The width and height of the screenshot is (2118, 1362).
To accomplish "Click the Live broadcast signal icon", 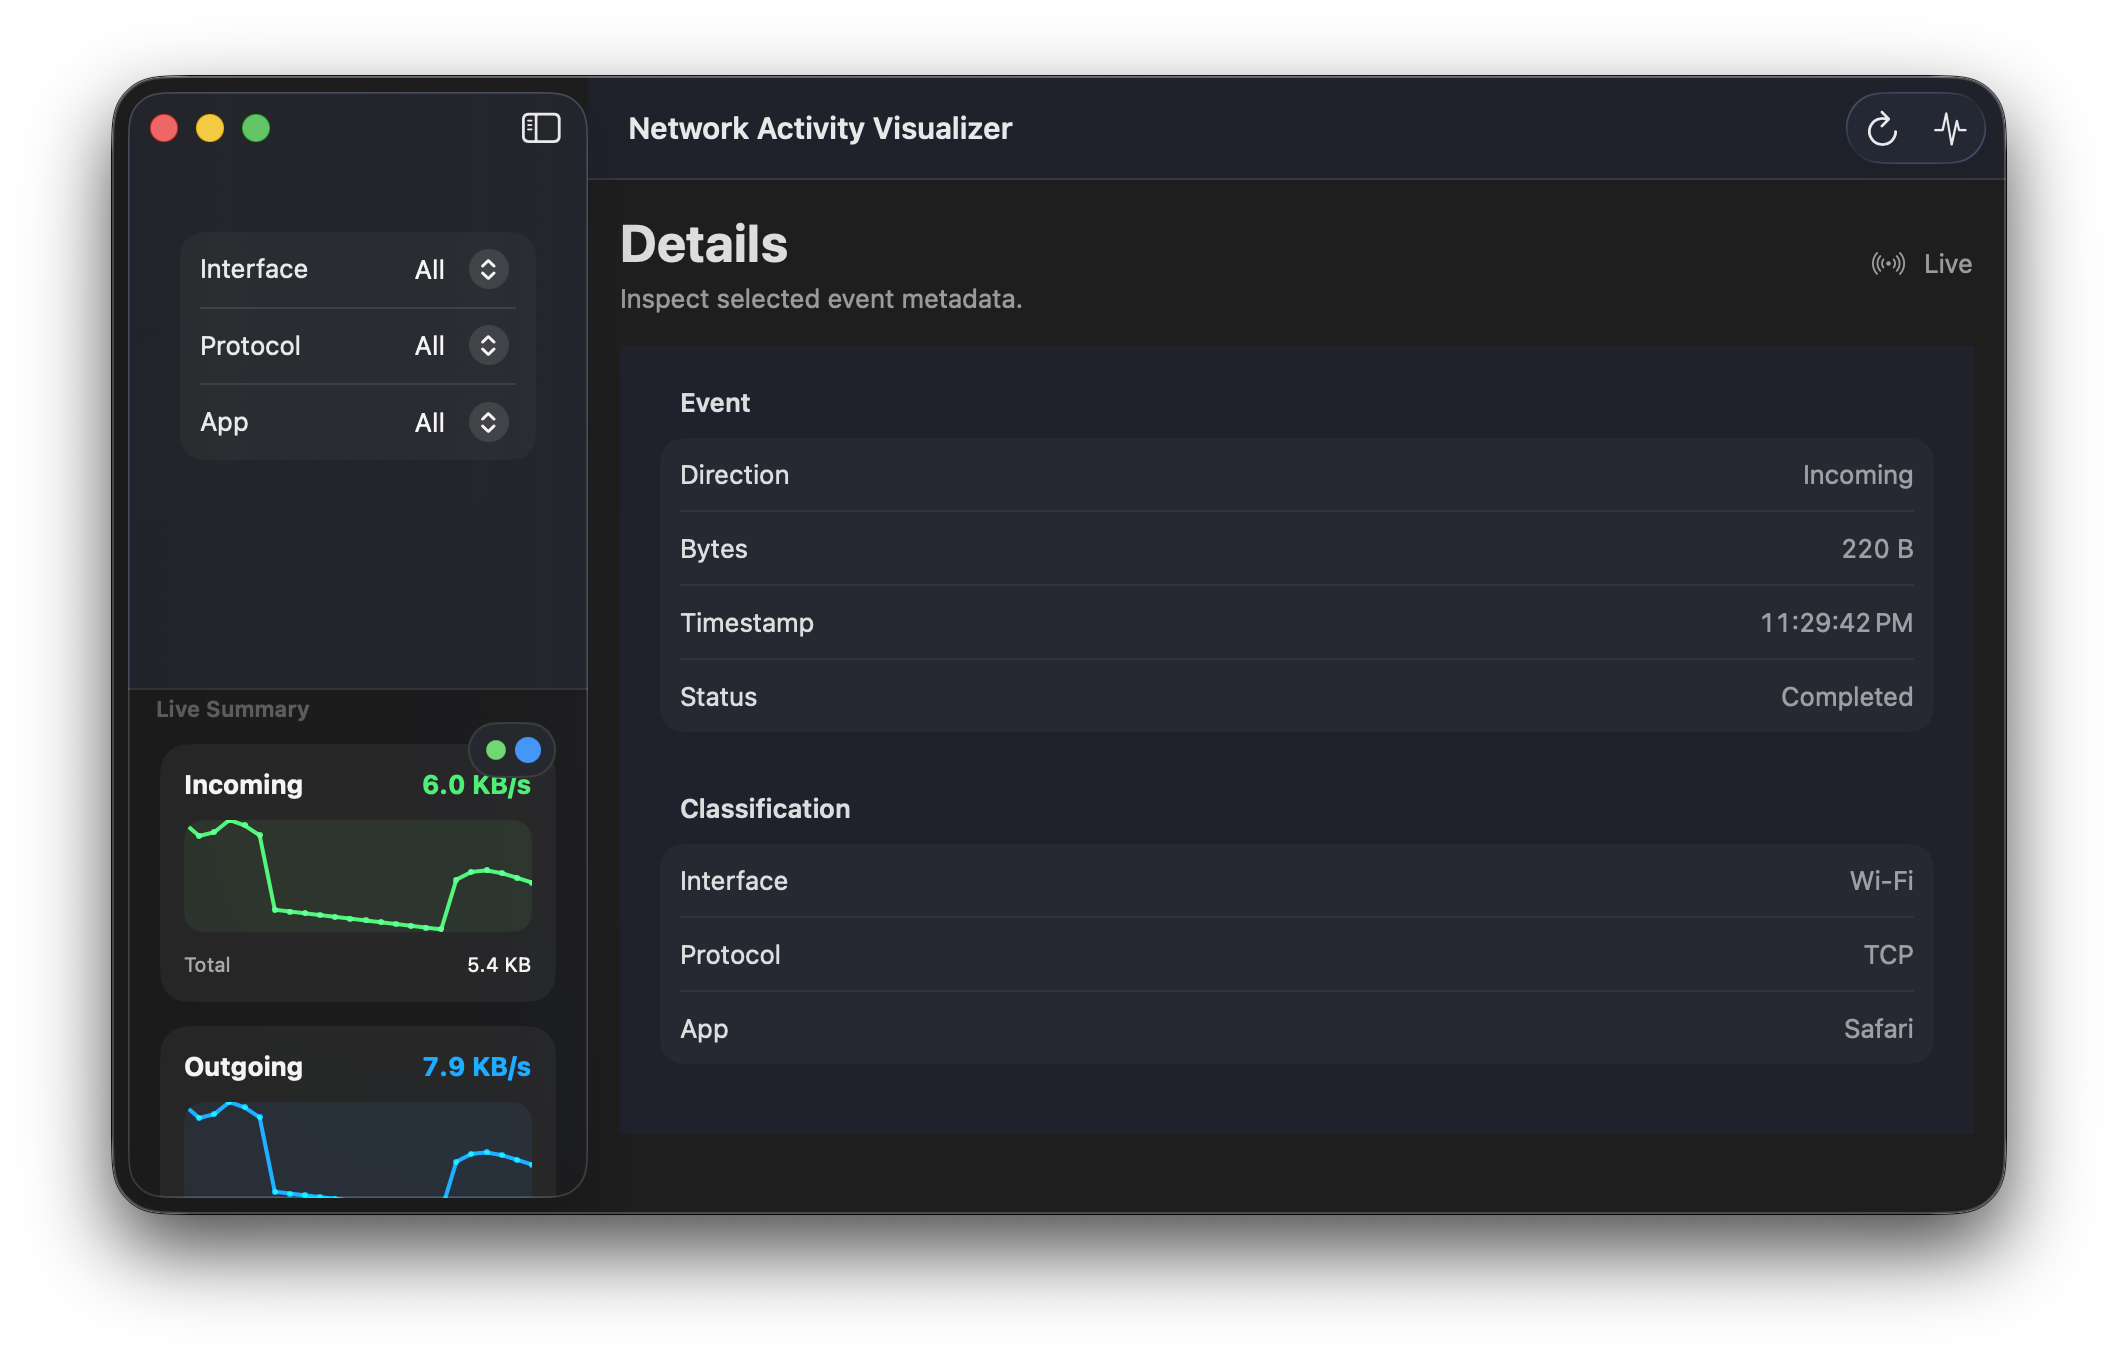I will pyautogui.click(x=1888, y=264).
